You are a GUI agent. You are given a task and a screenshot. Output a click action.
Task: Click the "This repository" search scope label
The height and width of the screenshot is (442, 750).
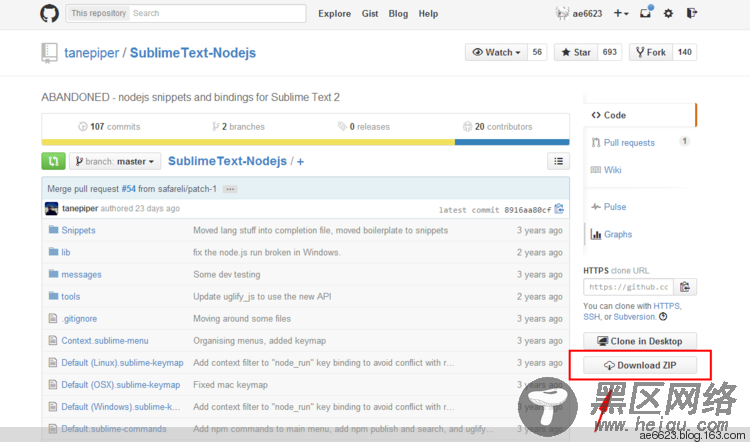tap(99, 13)
